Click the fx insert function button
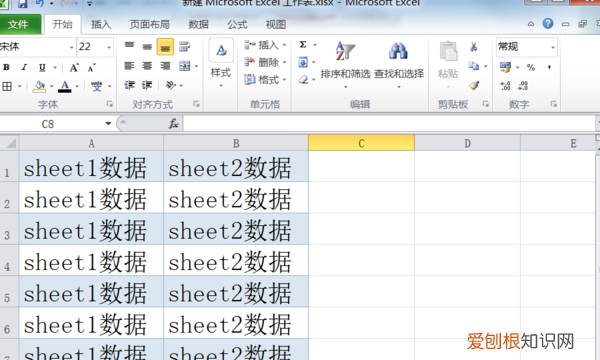Screen dimensions: 600x360 click(x=173, y=124)
